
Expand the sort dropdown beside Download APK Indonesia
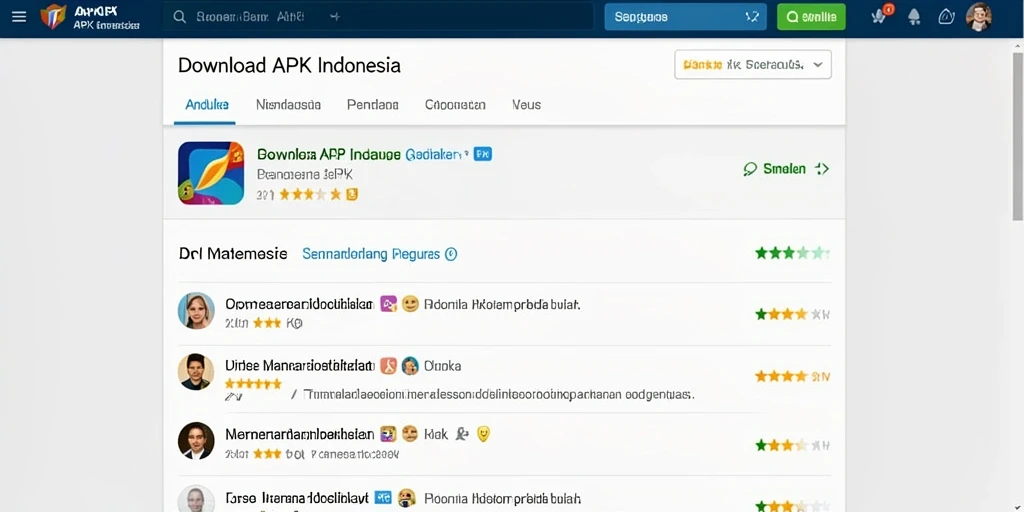coord(752,65)
